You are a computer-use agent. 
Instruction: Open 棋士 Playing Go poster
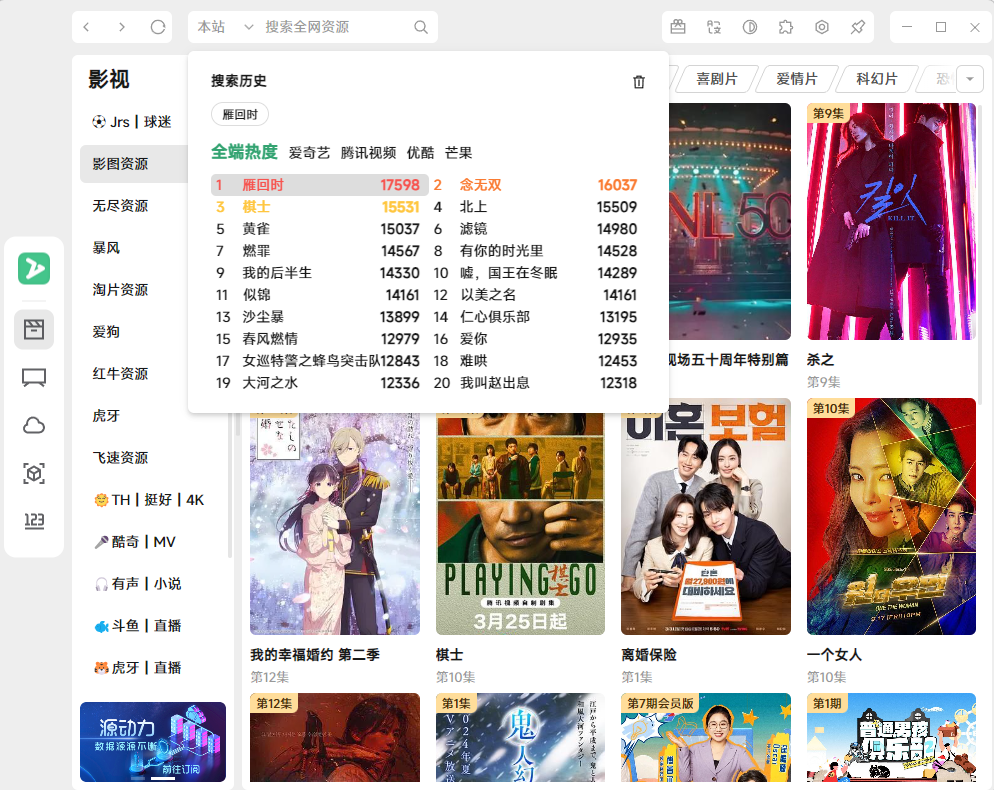(520, 524)
